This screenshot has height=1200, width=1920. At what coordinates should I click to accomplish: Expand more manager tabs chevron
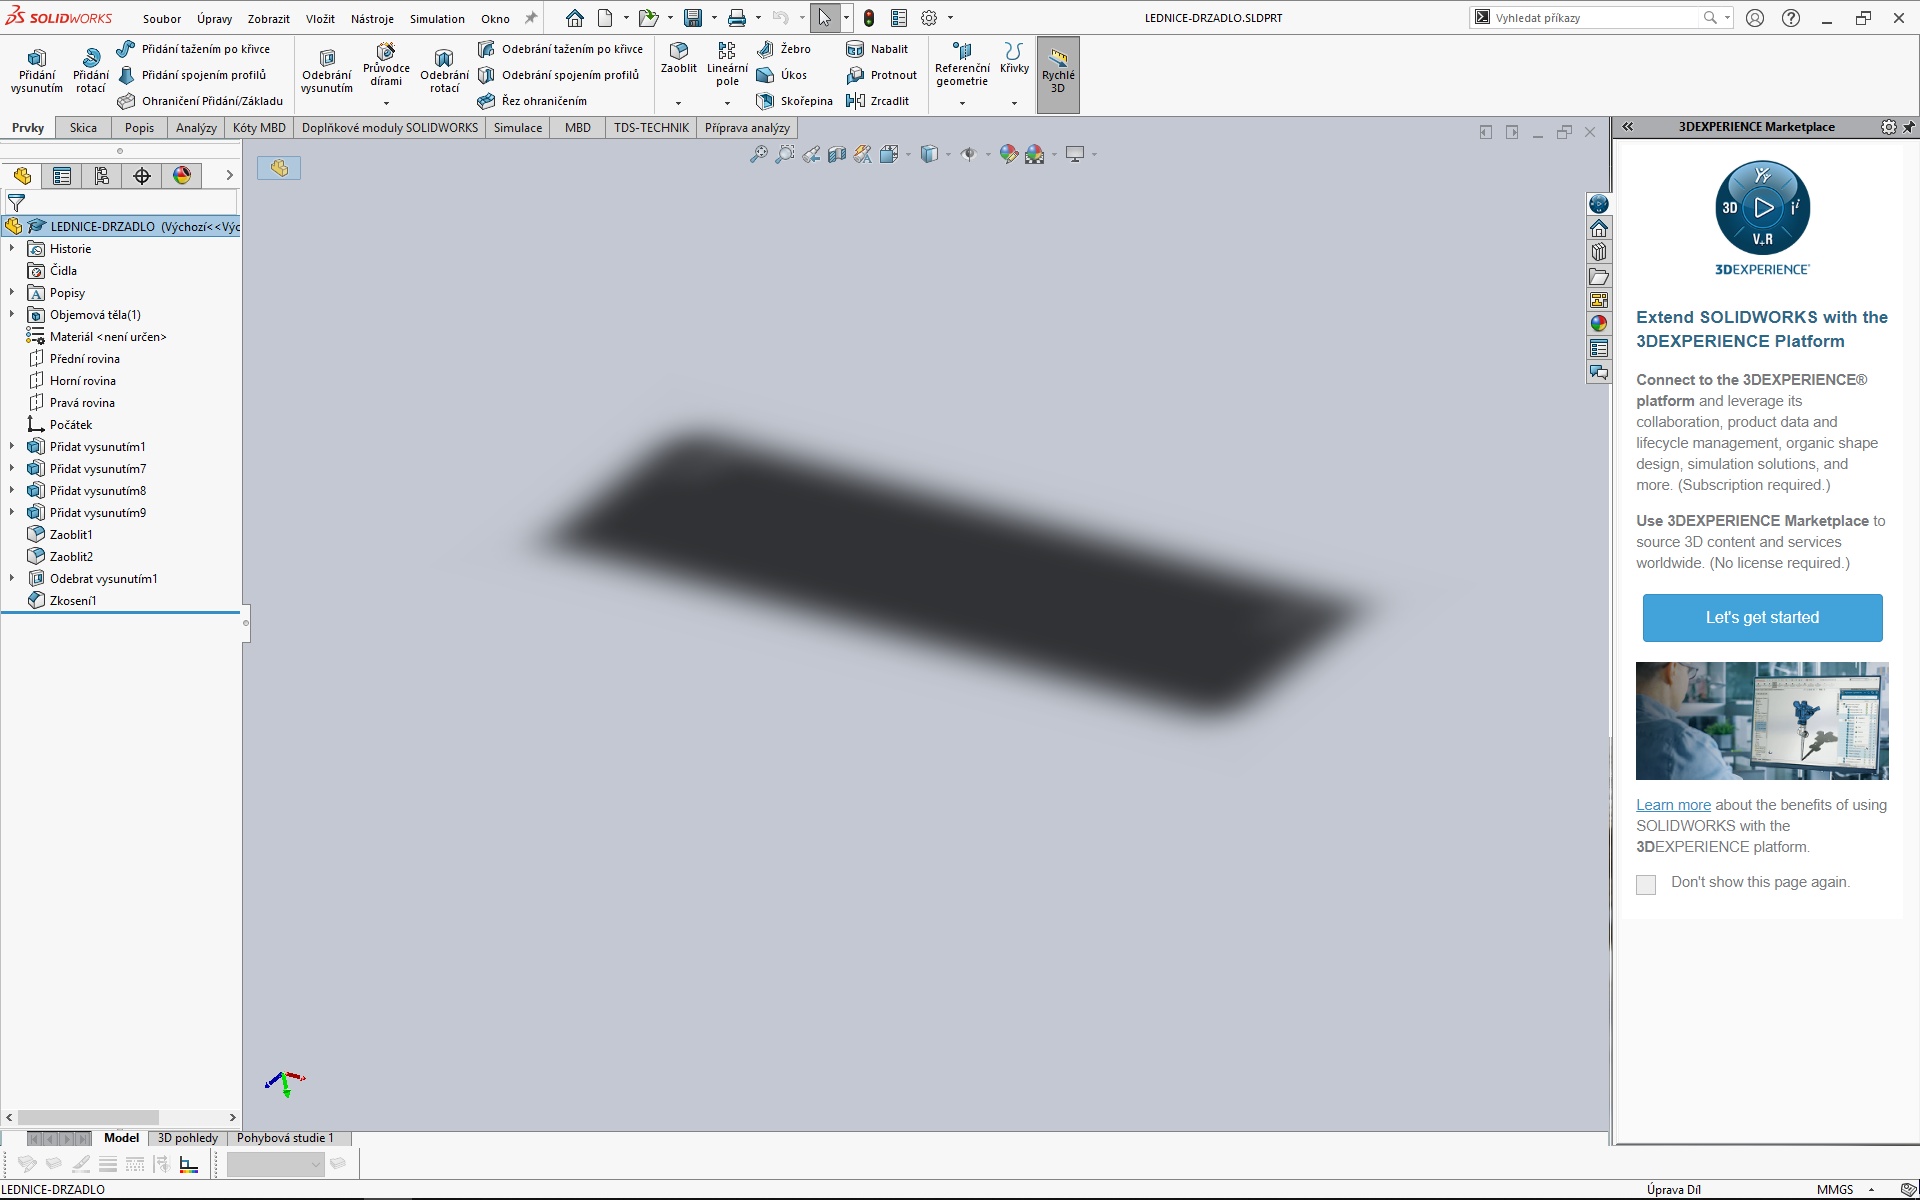[x=229, y=176]
